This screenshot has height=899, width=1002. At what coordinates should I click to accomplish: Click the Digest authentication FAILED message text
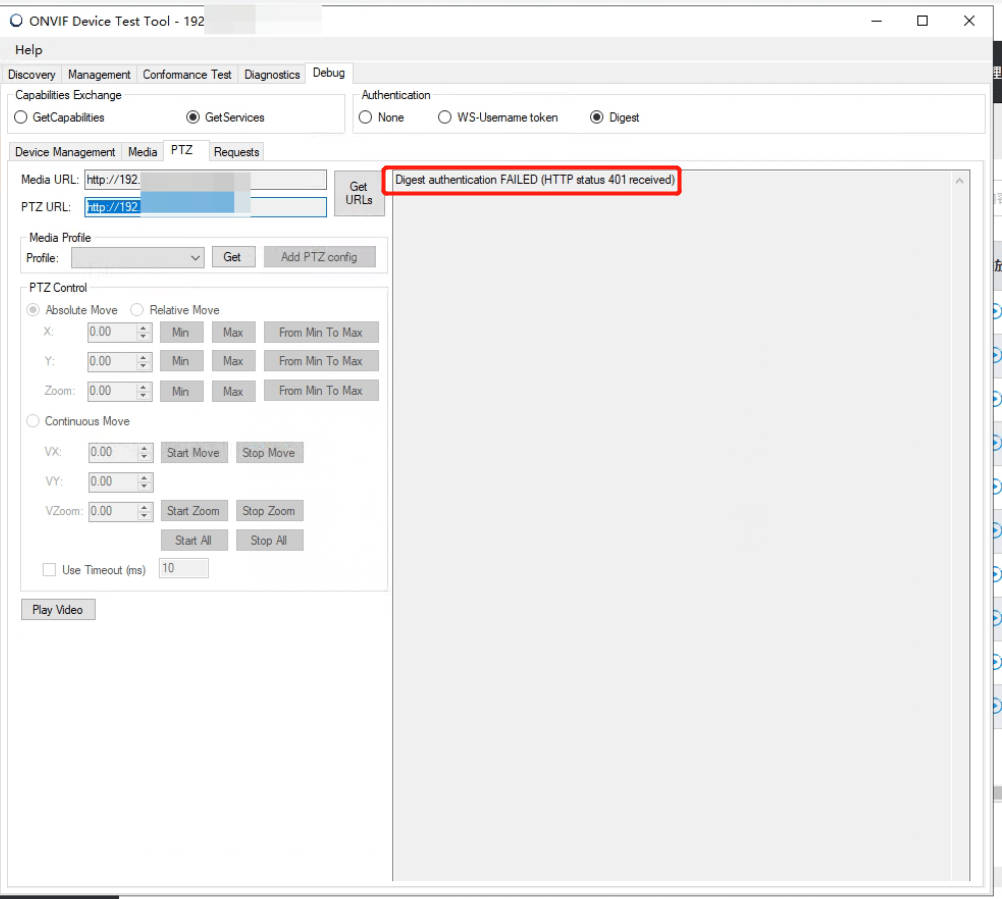(535, 180)
